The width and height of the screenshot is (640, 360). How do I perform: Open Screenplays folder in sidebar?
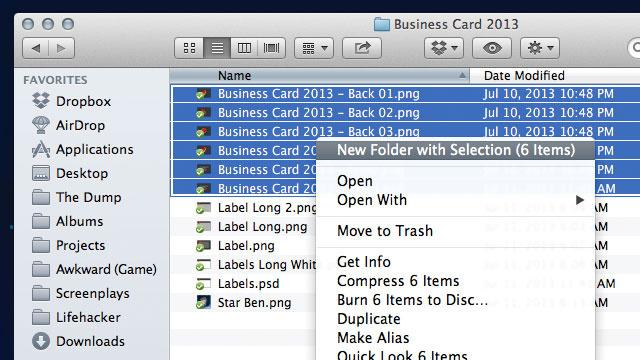point(80,293)
